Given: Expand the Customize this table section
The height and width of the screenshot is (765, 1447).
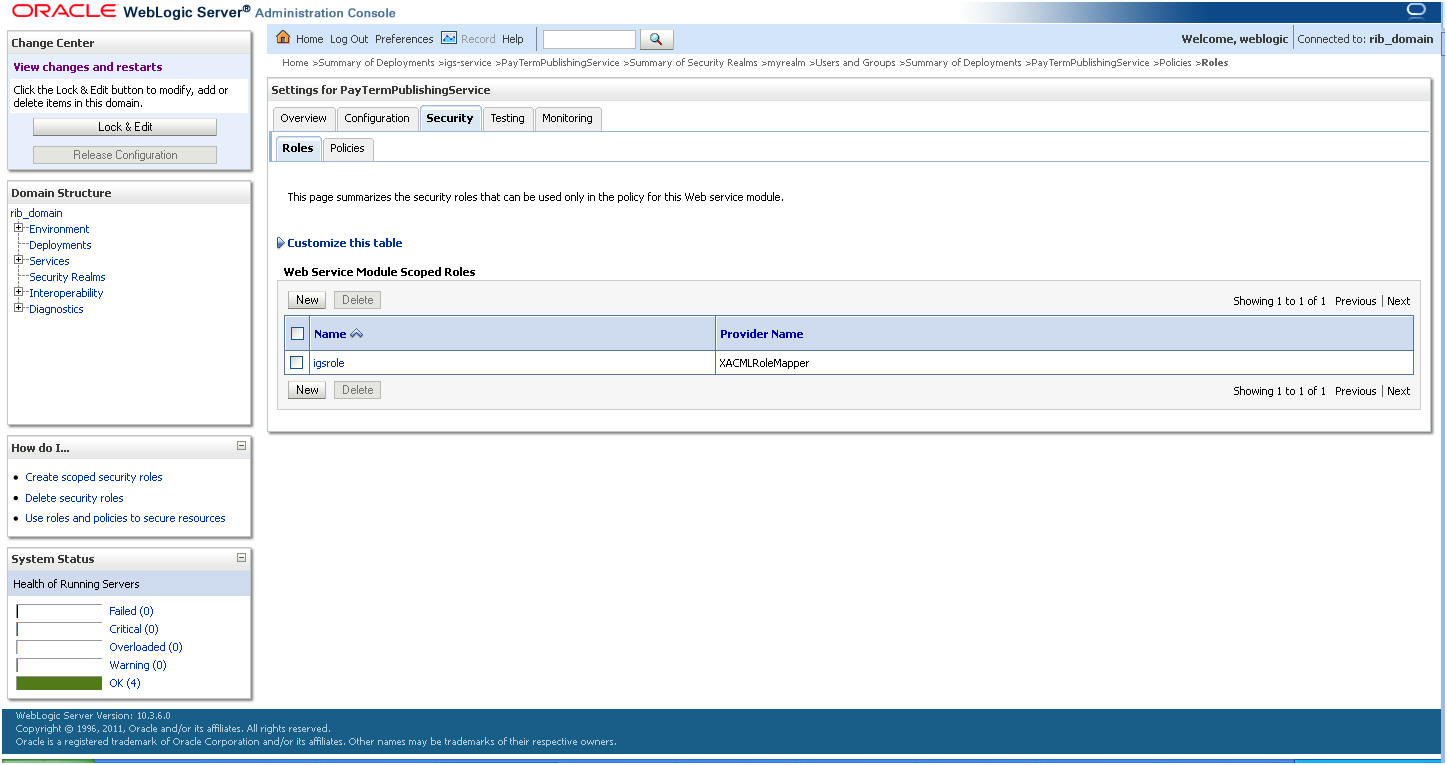Looking at the screenshot, I should 281,243.
